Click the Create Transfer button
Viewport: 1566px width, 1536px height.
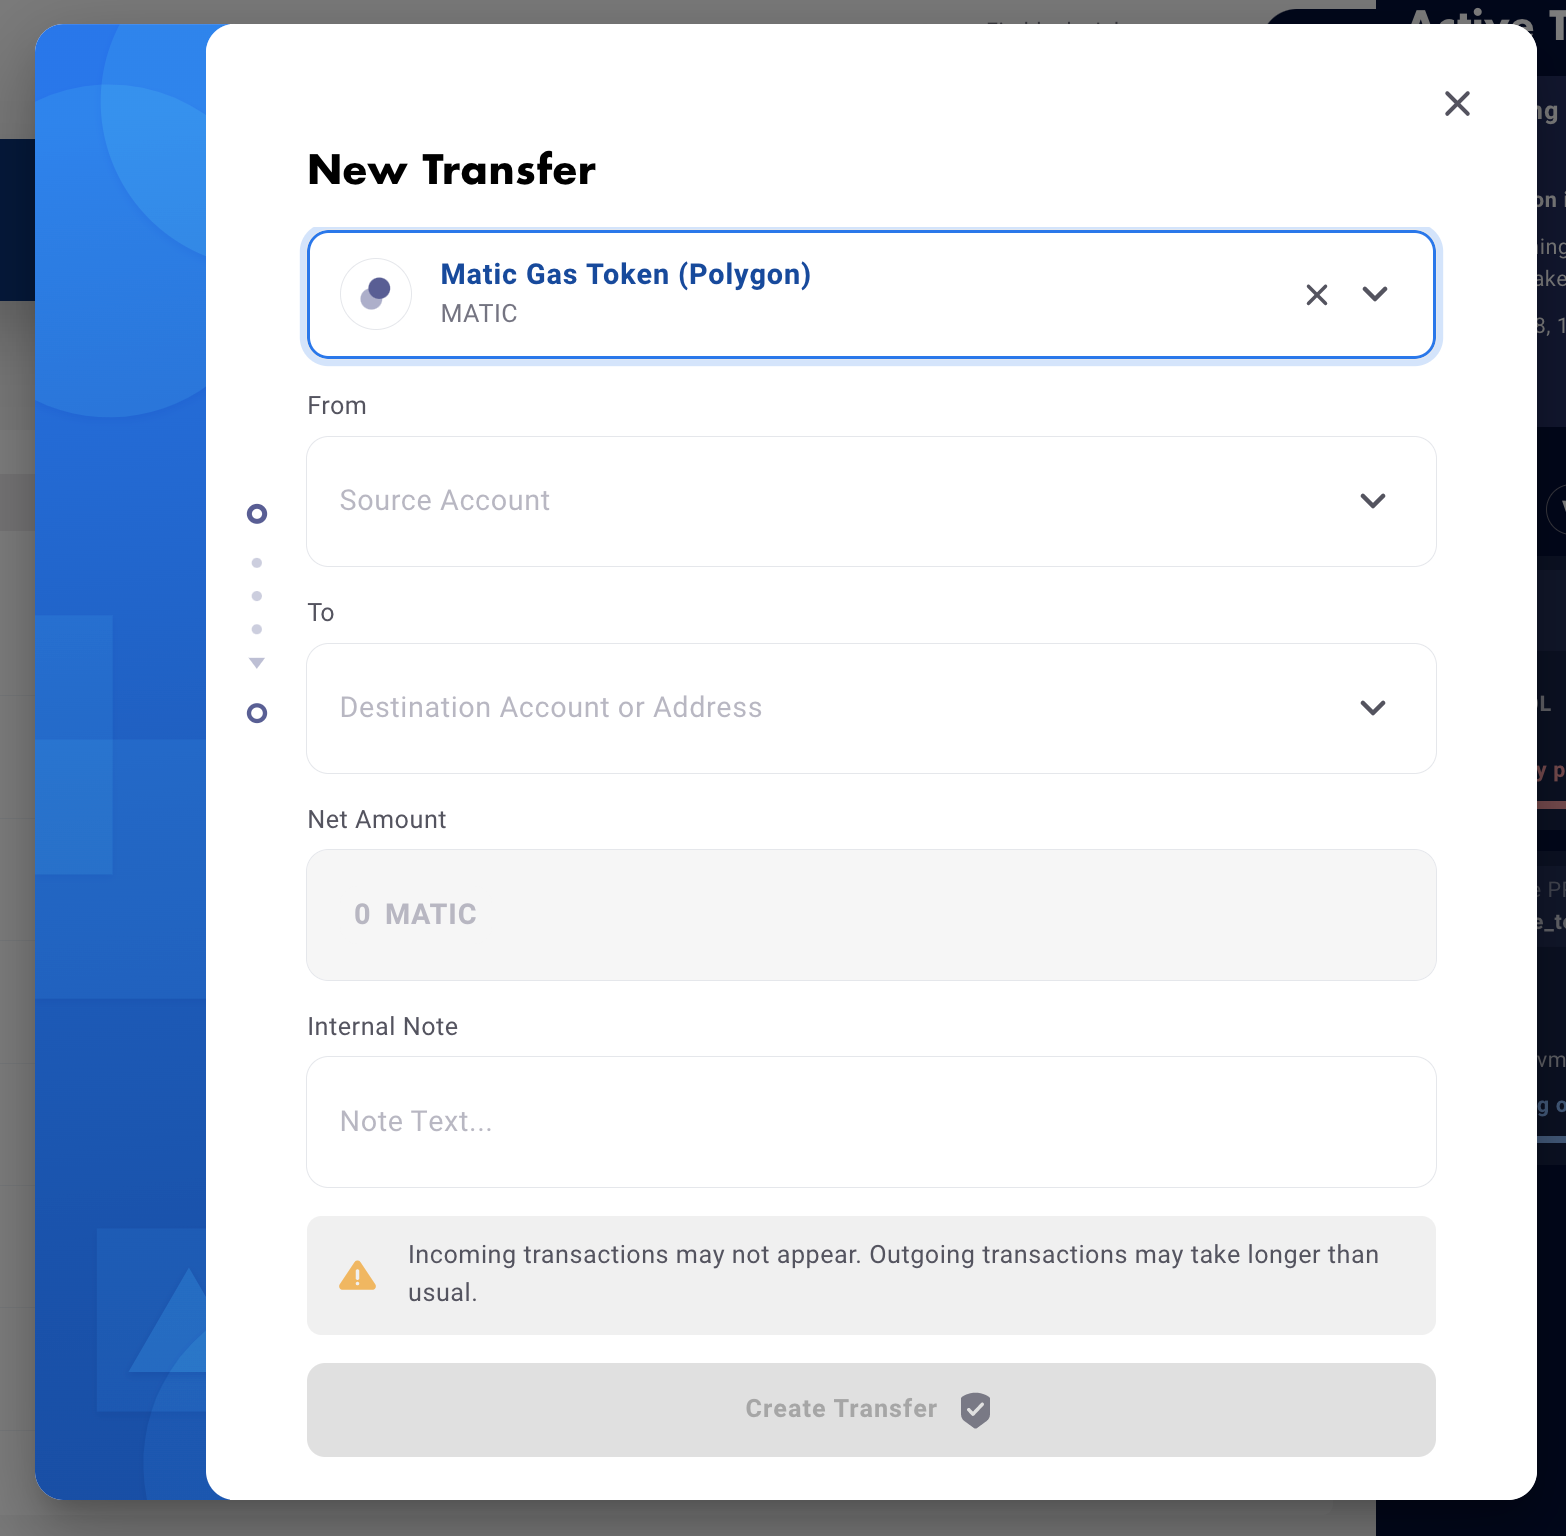[871, 1410]
